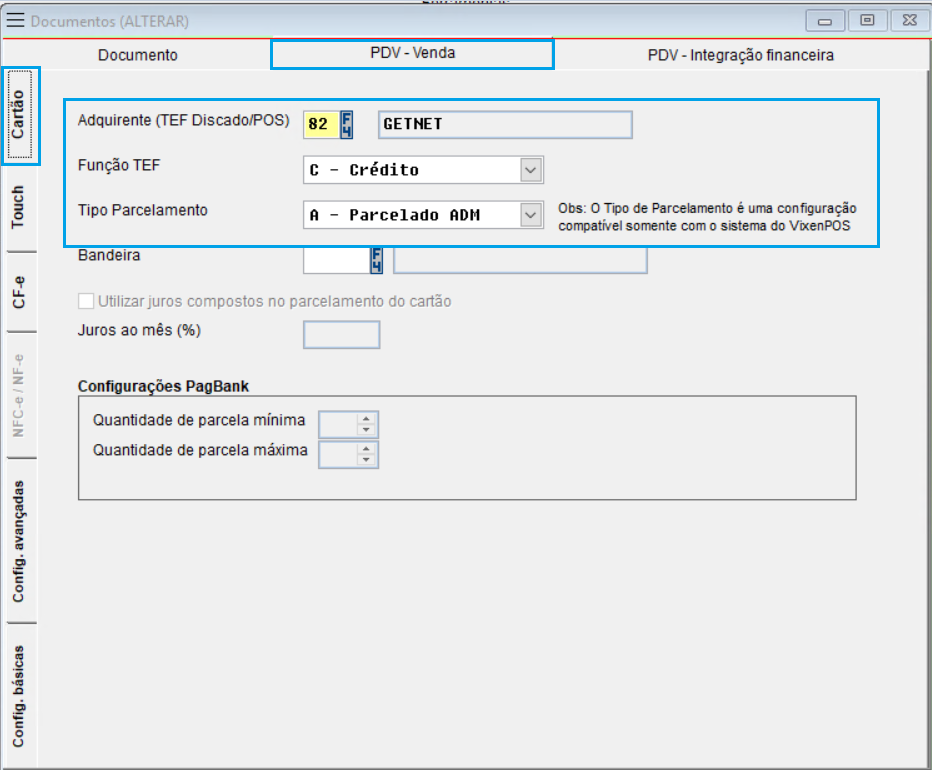Minimize the Documentos window
The image size is (932, 770).
(x=825, y=21)
